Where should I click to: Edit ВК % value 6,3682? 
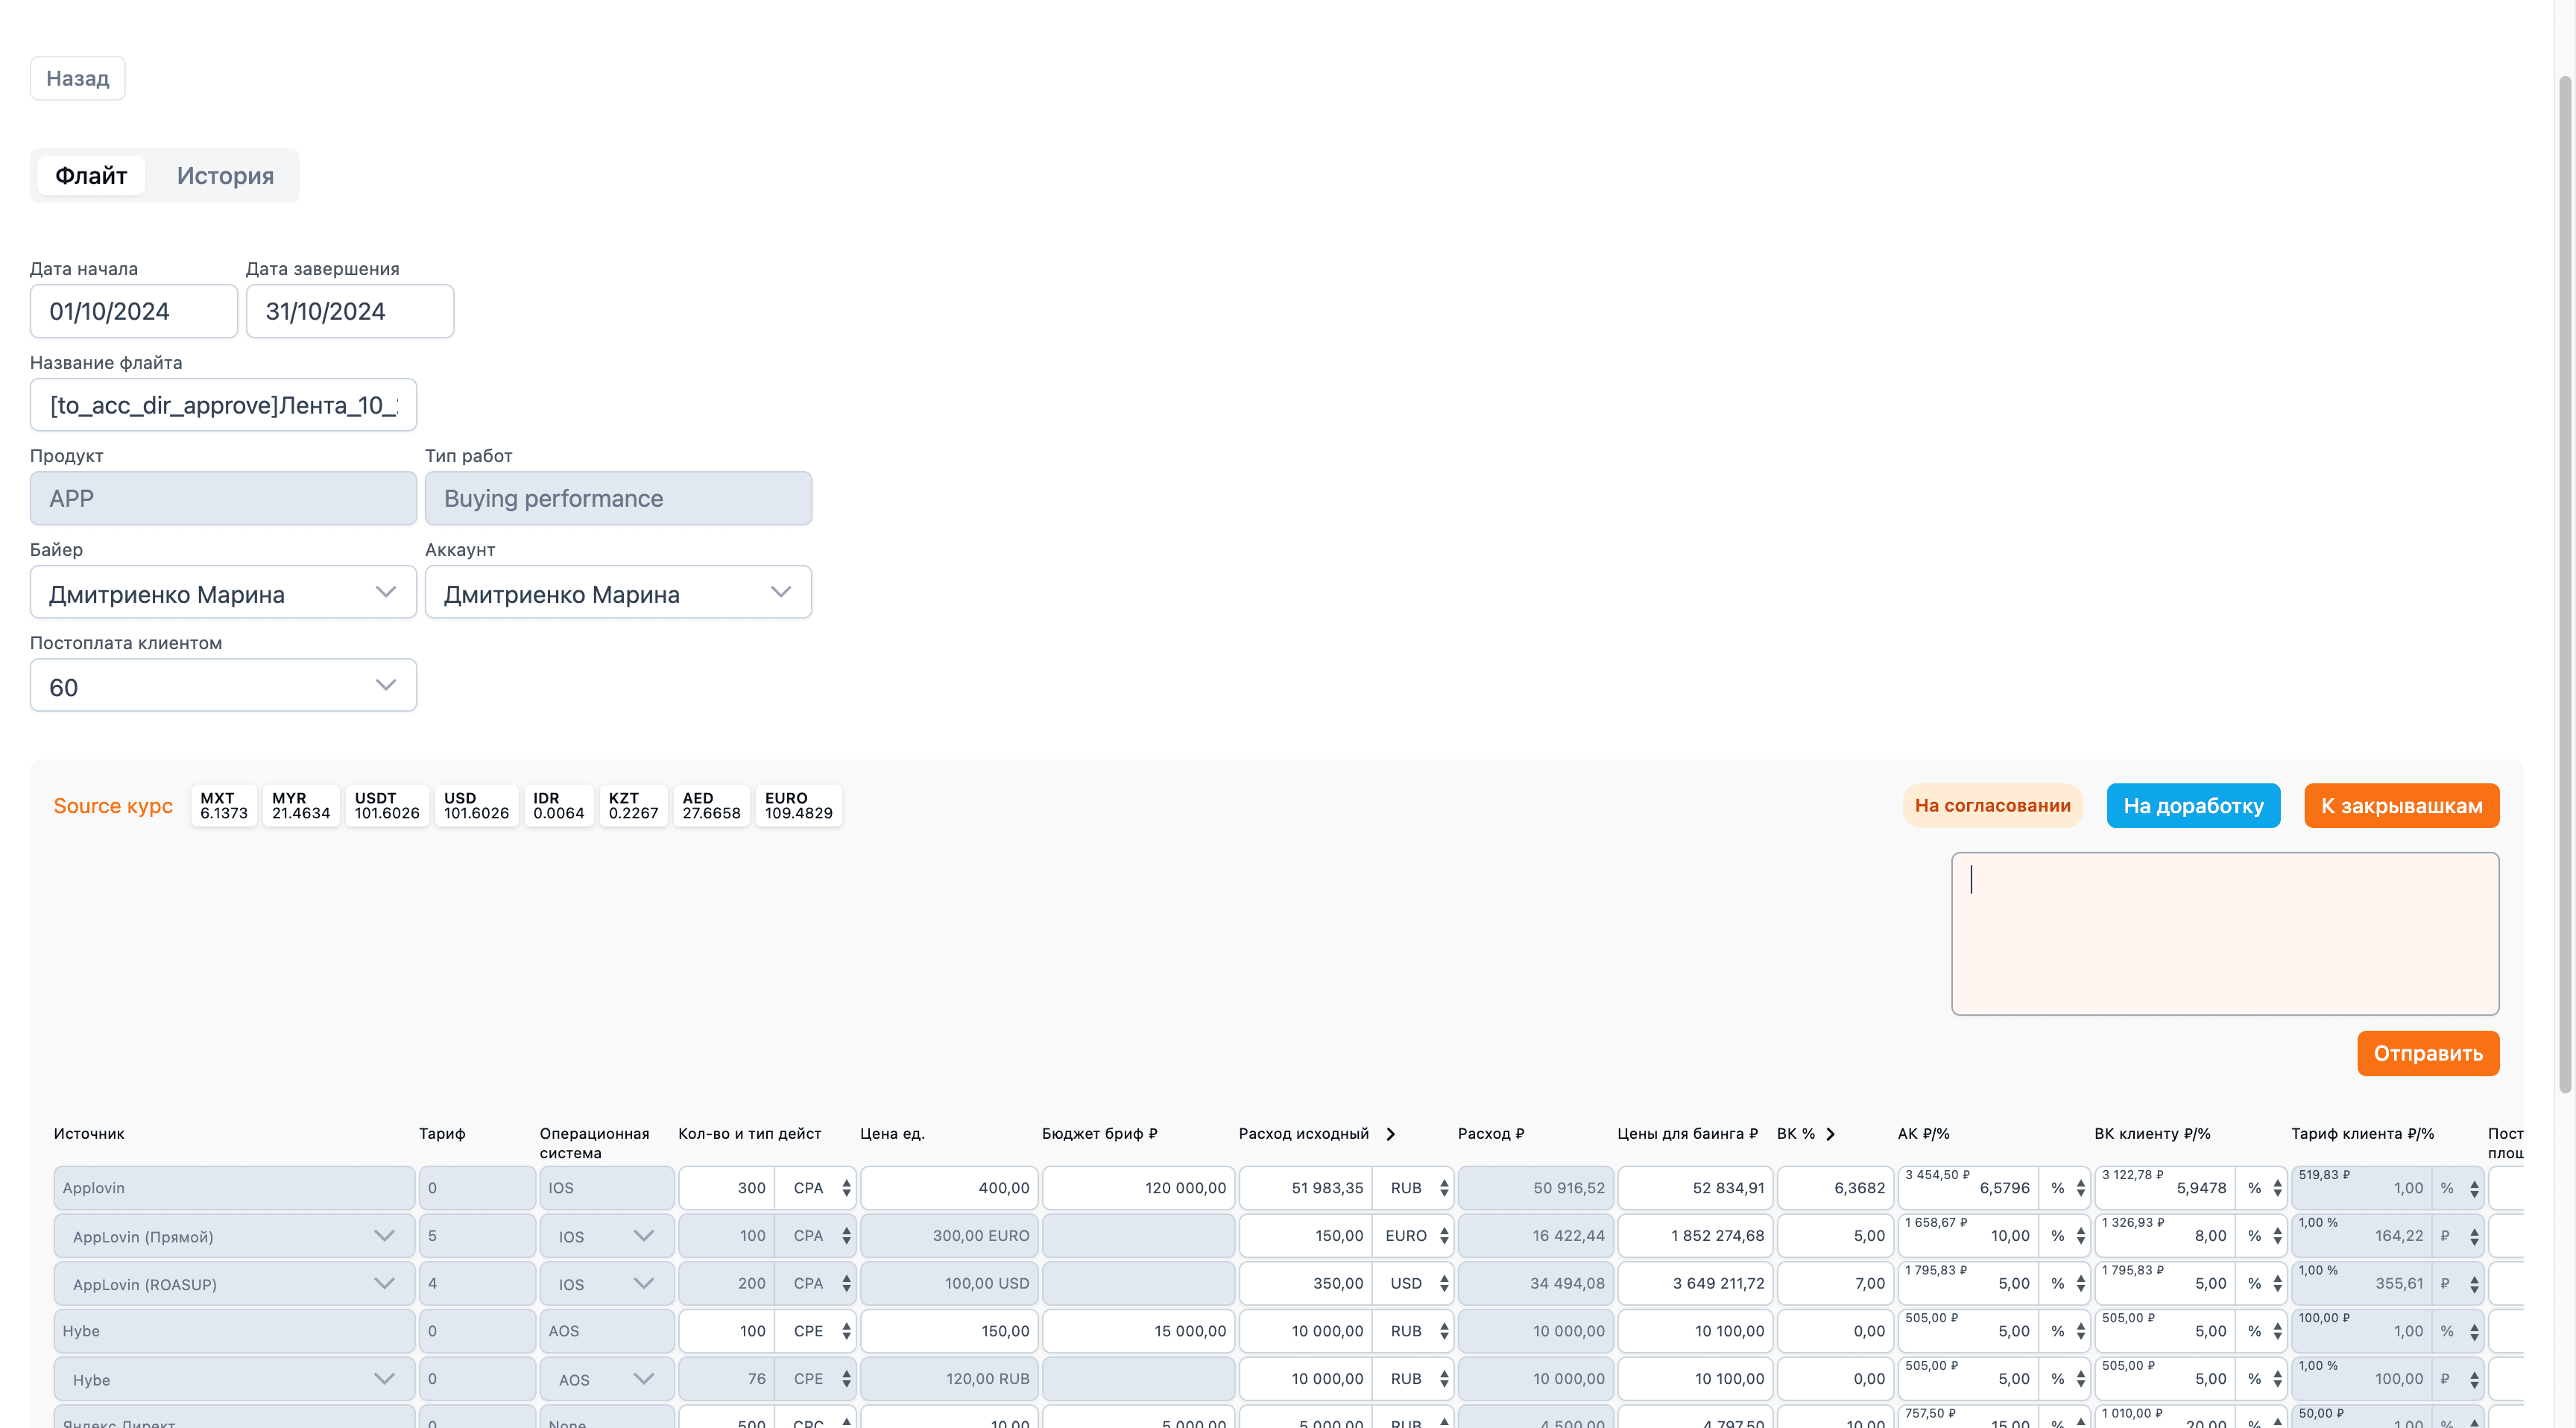click(1835, 1188)
